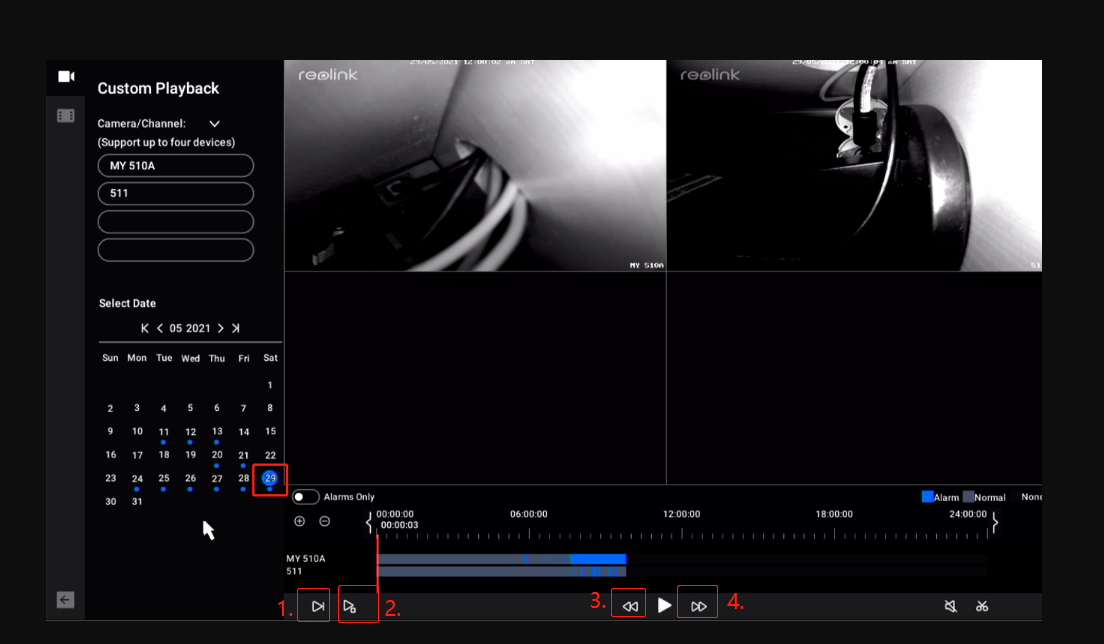
Task: Select May 1 in the calendar
Action: (x=270, y=385)
